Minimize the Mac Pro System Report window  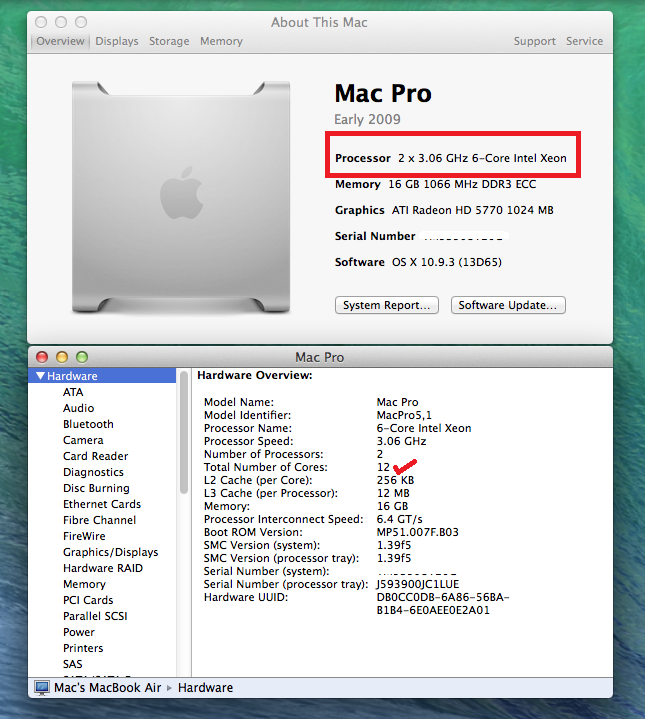62,357
